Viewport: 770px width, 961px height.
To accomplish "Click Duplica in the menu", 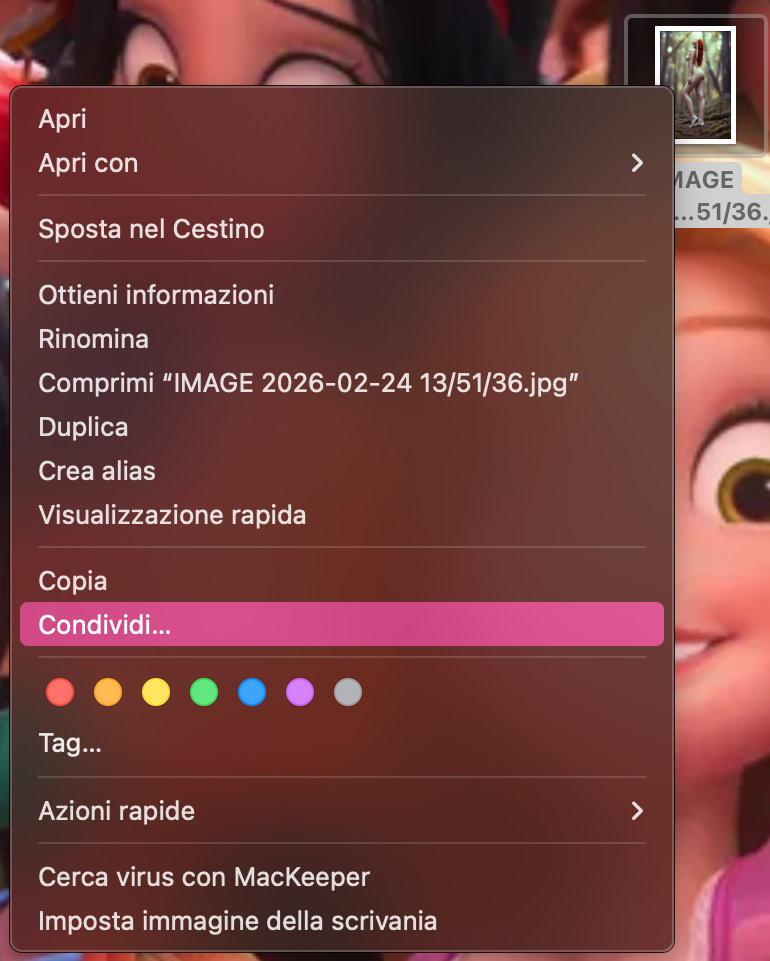I will [341, 427].
